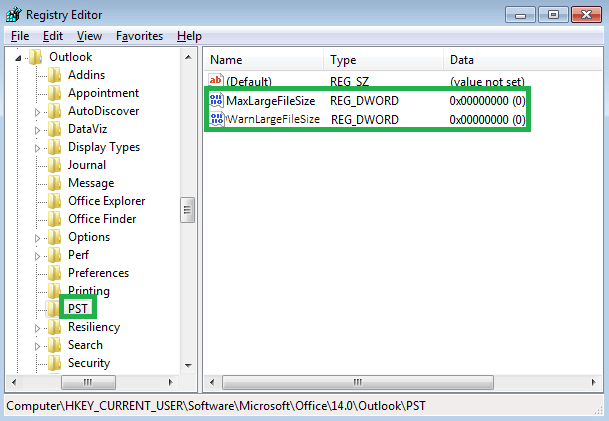Screen dimensions: 609x421
Task: Open the View menu
Action: (x=89, y=36)
